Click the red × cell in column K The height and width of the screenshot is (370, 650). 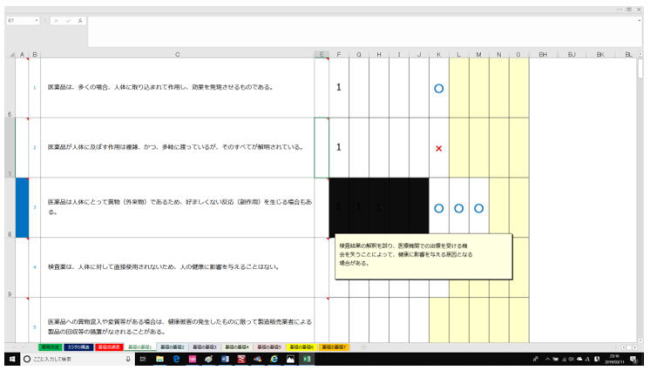pyautogui.click(x=439, y=148)
